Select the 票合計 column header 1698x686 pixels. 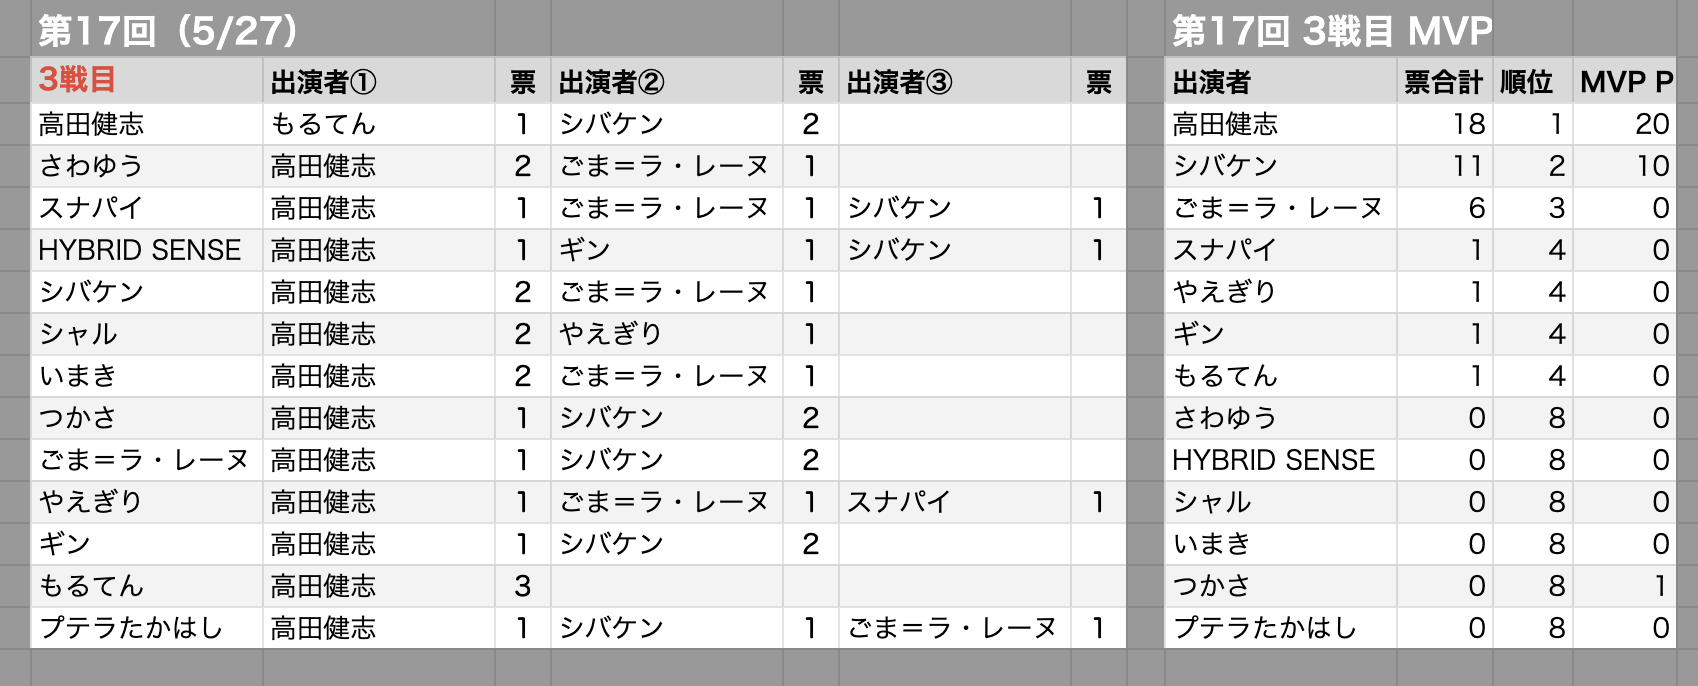point(1444,81)
